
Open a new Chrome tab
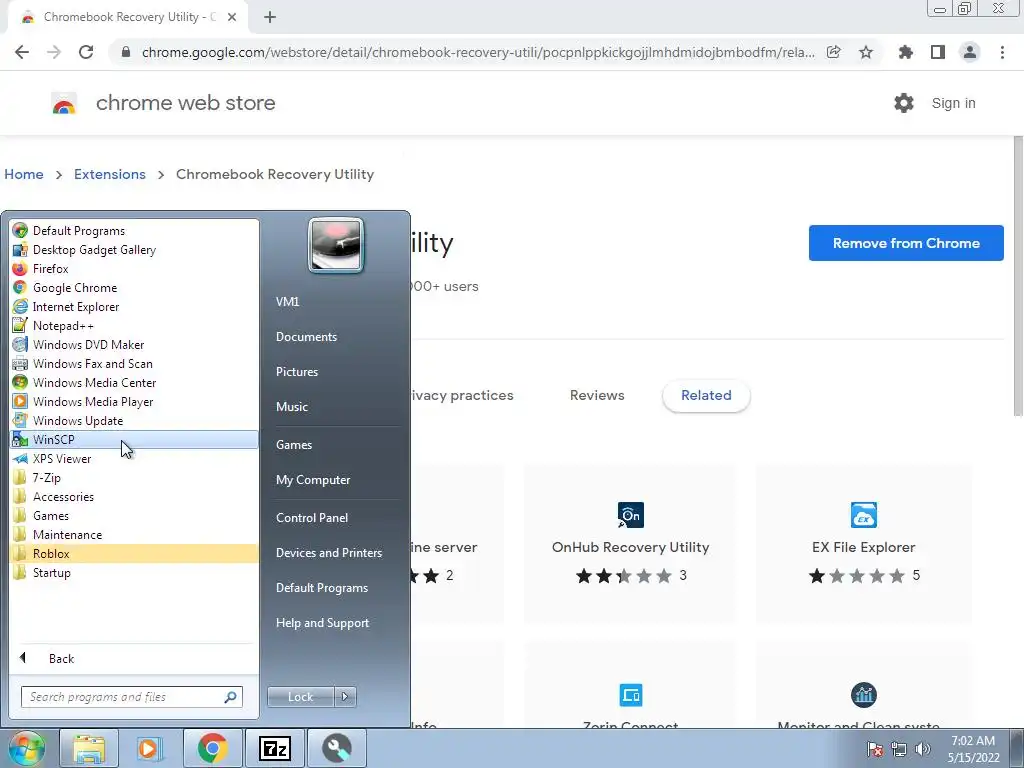pyautogui.click(x=270, y=18)
